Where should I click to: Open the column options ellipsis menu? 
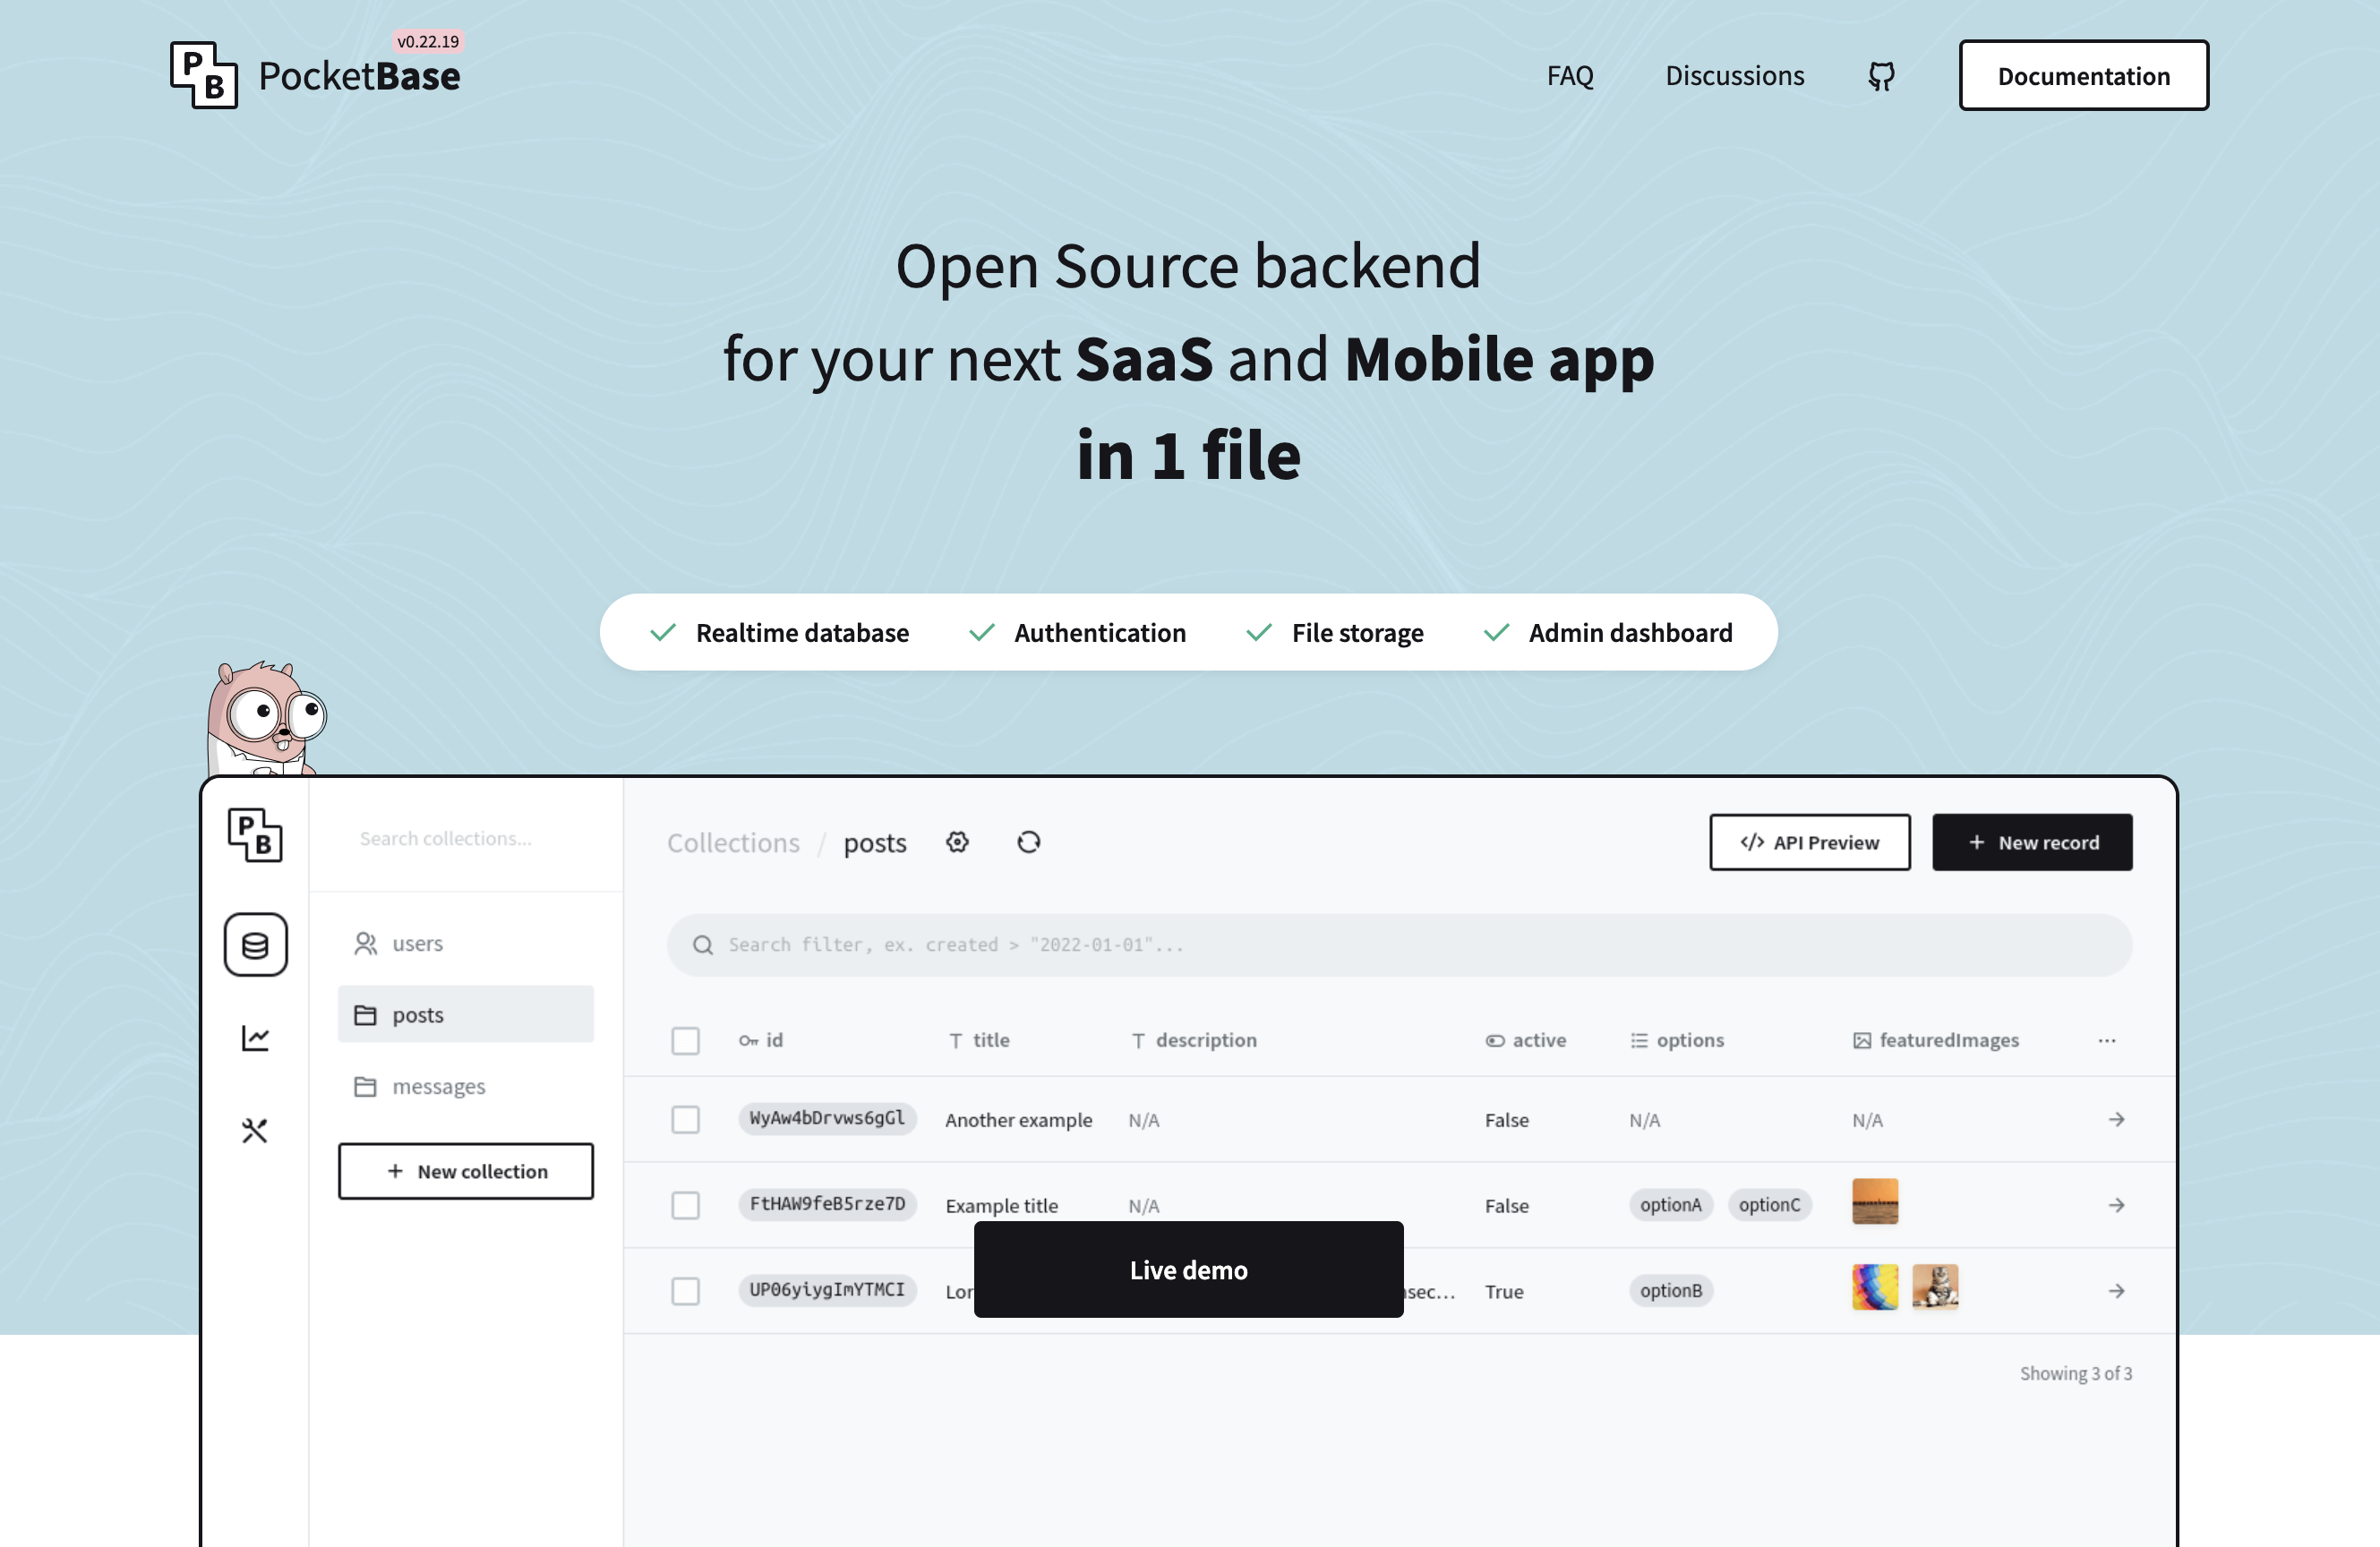2106,1040
